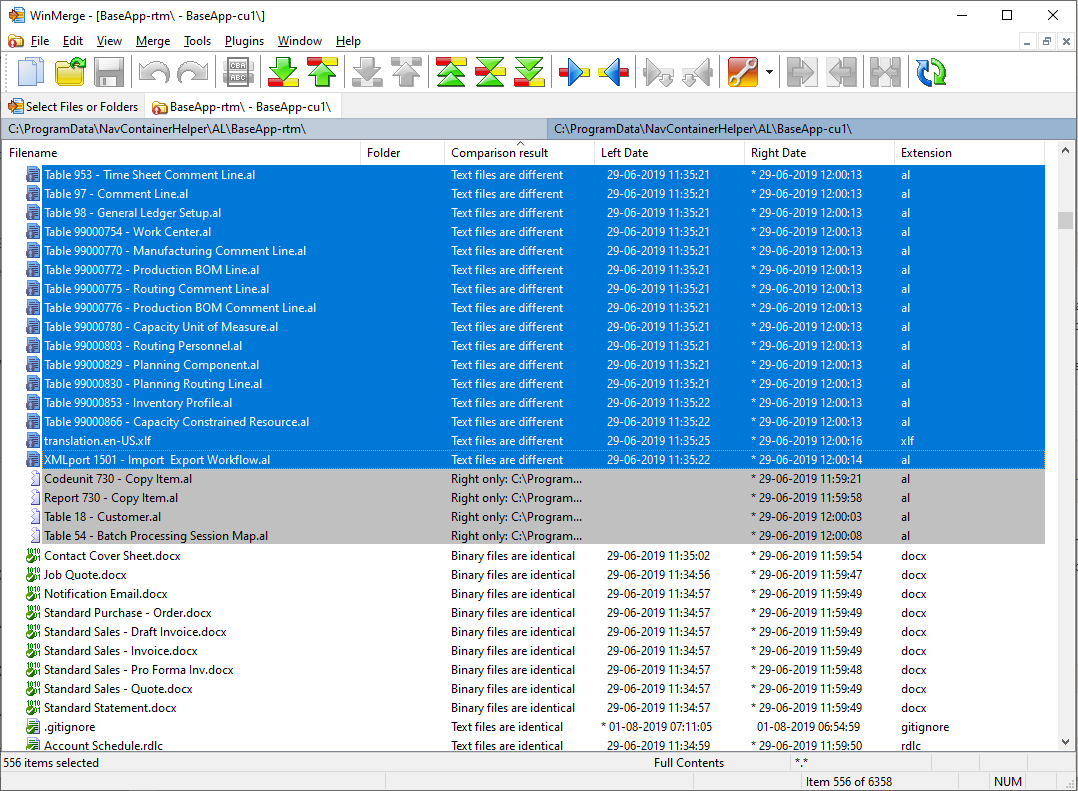Refresh the folder comparison
The width and height of the screenshot is (1078, 791).
(929, 71)
